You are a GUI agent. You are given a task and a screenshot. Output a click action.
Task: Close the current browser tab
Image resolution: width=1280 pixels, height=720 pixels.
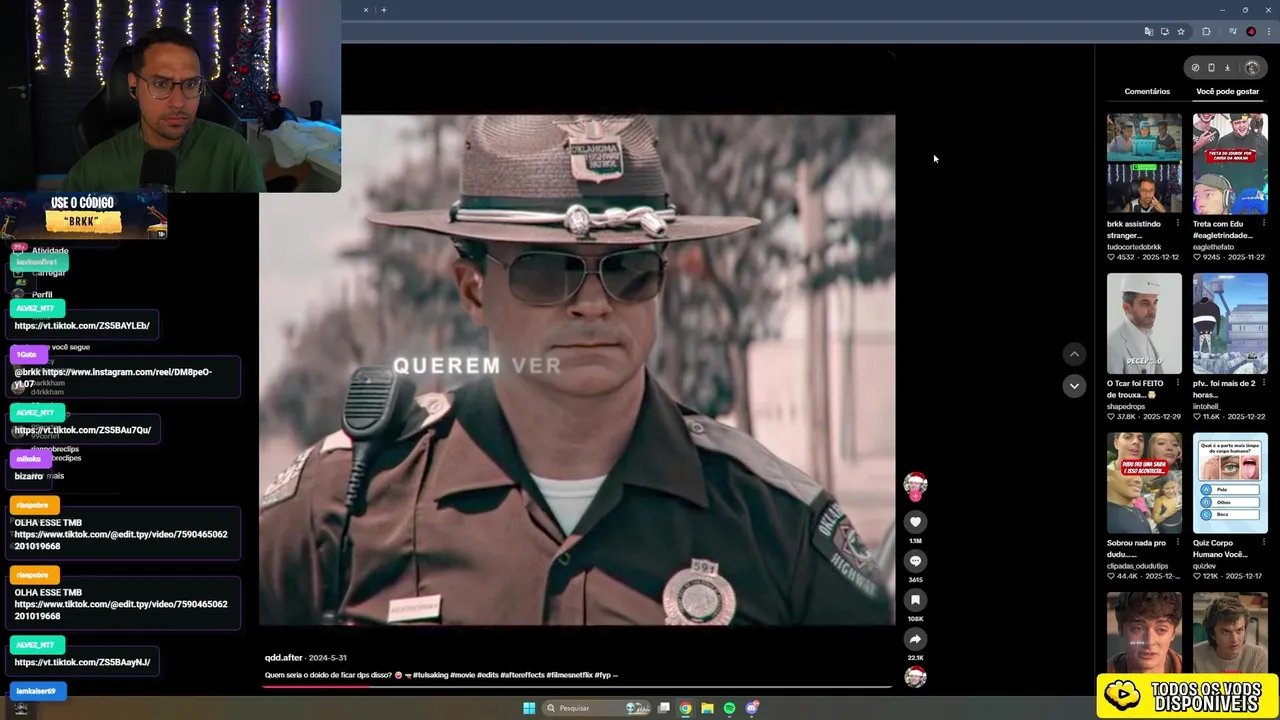click(366, 10)
